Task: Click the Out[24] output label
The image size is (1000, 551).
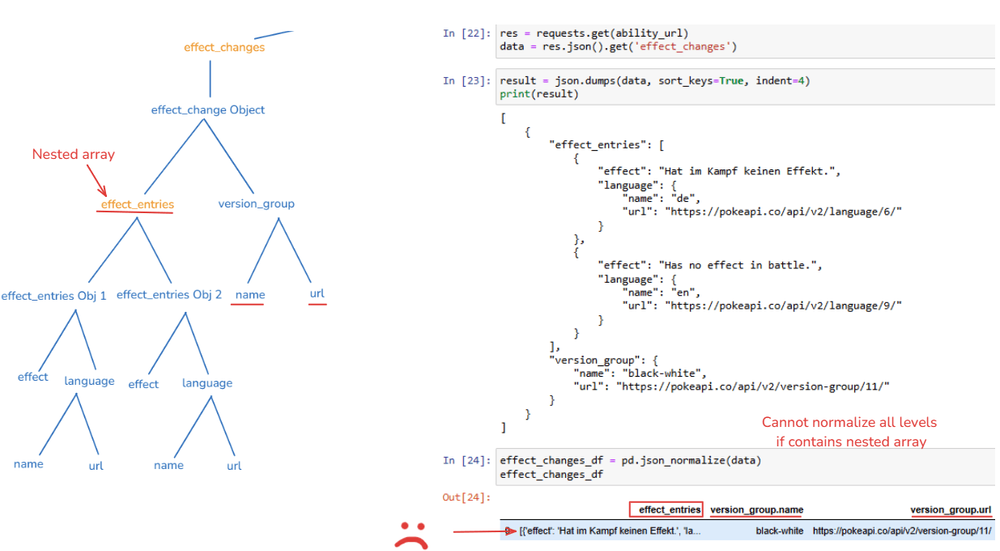Action: pos(466,497)
